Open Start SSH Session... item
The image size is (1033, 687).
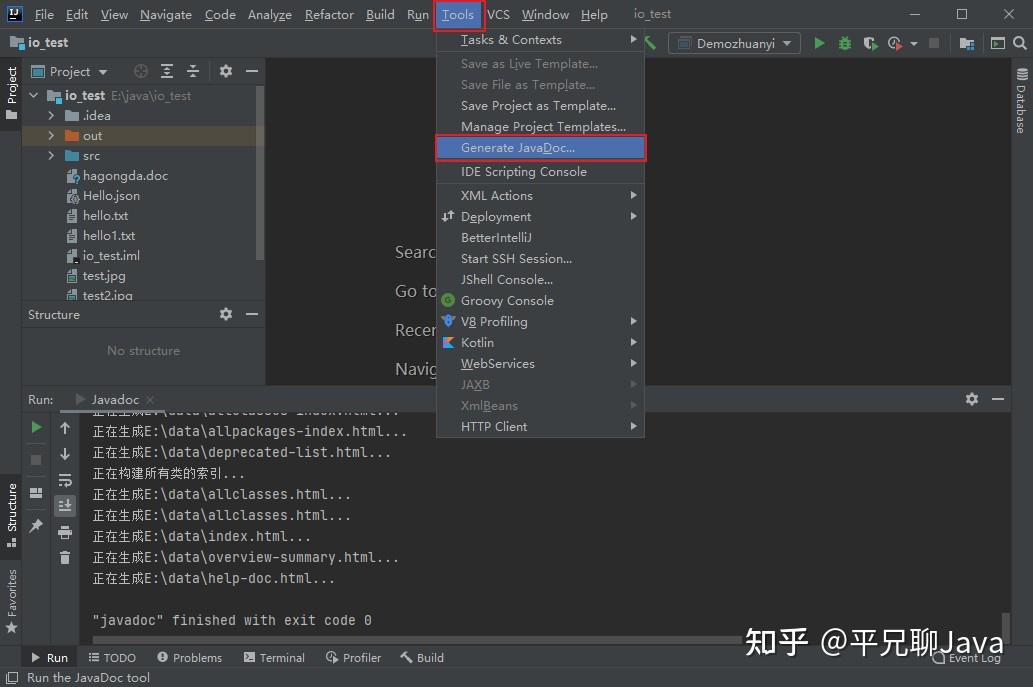click(x=540, y=258)
